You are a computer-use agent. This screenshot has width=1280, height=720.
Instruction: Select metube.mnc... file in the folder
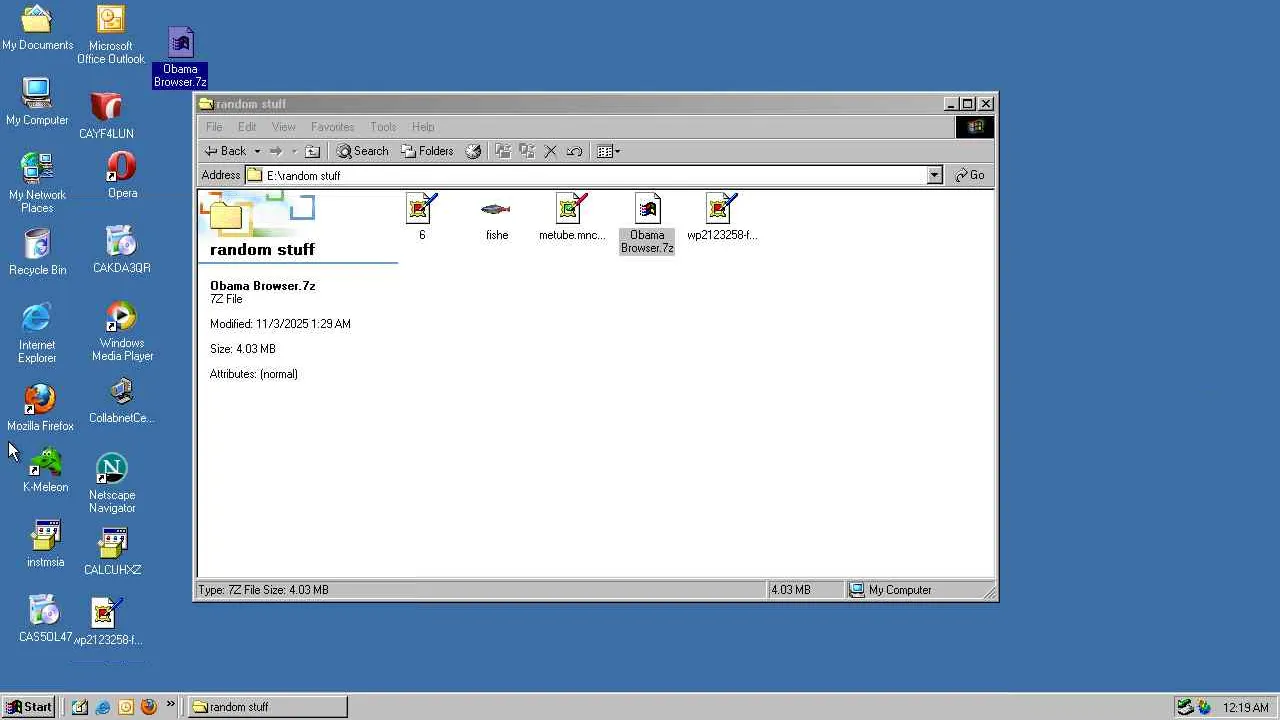click(572, 217)
